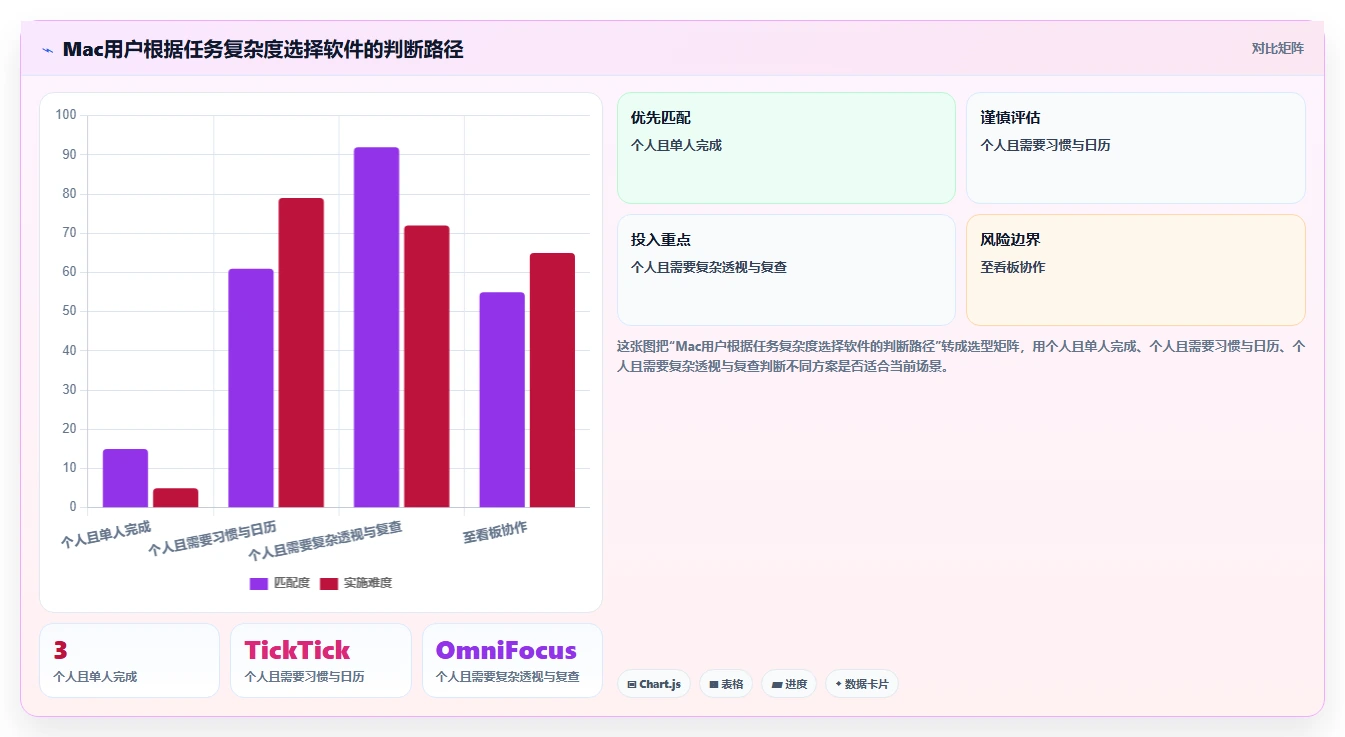1345x737 pixels.
Task: Select the OmniFocus stat card
Action: click(512, 660)
